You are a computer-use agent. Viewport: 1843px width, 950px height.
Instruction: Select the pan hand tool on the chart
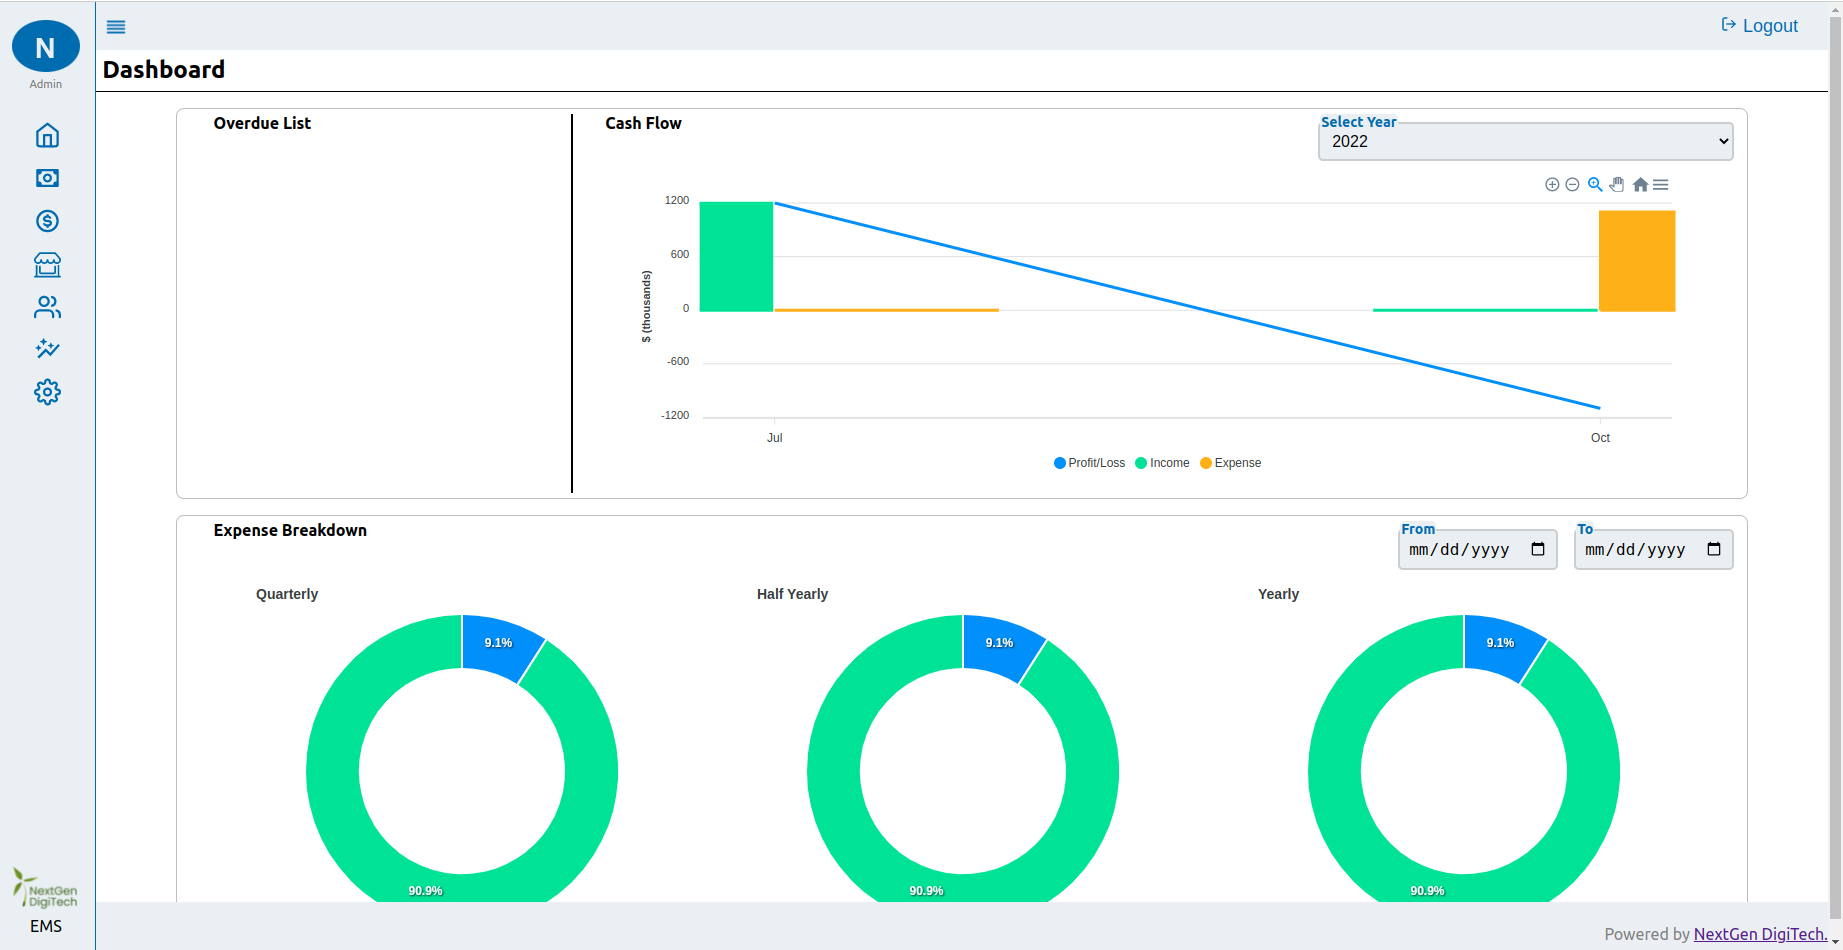[x=1617, y=185]
